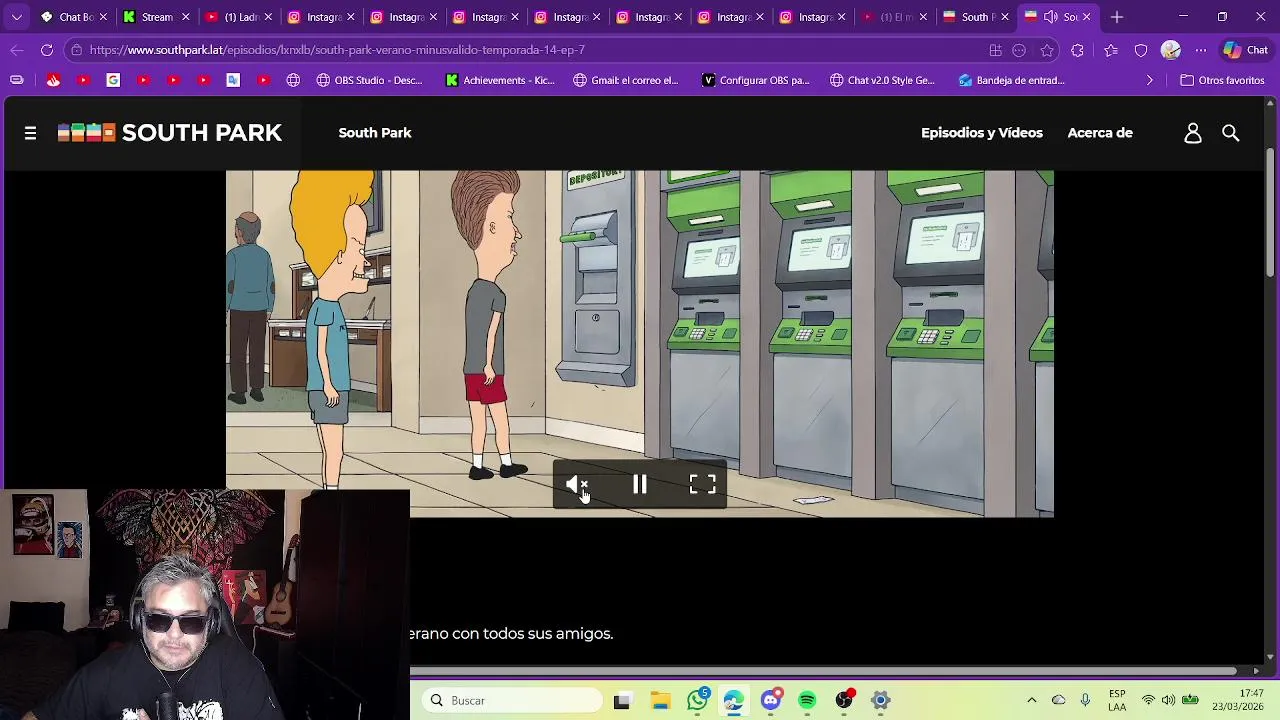Close the Chat Bo tab
Viewport: 1280px width, 720px height.
103,17
